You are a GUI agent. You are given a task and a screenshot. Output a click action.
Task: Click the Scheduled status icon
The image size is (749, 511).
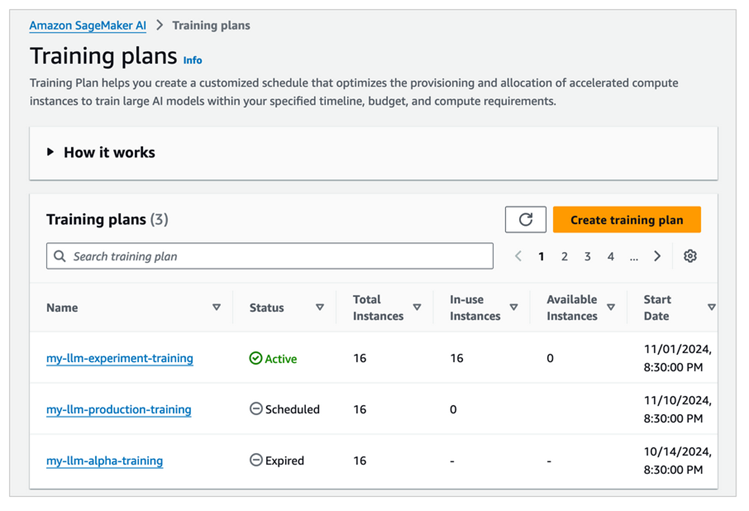click(x=256, y=409)
